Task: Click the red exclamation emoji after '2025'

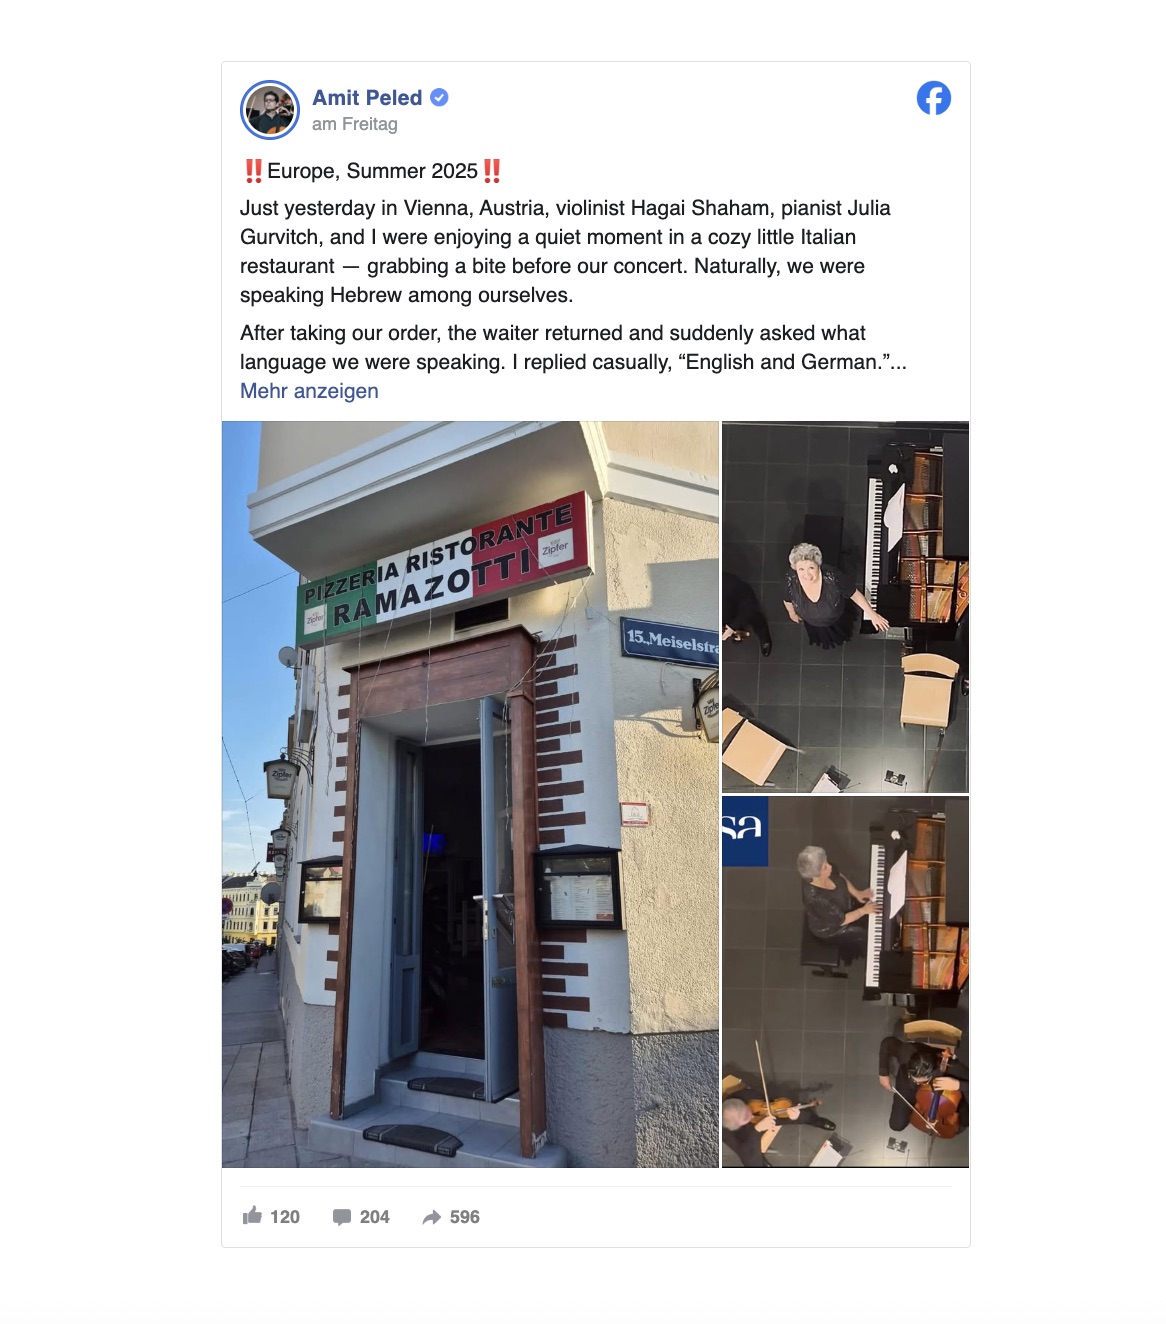Action: tap(491, 171)
